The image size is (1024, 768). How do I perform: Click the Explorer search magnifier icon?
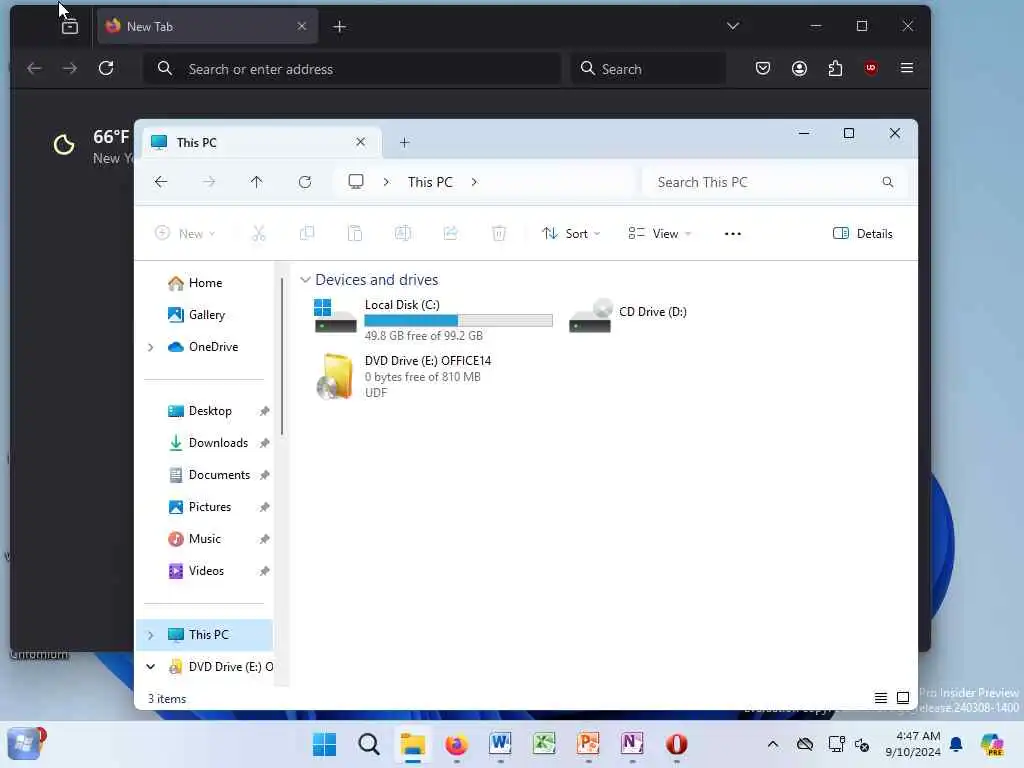pyautogui.click(x=888, y=182)
